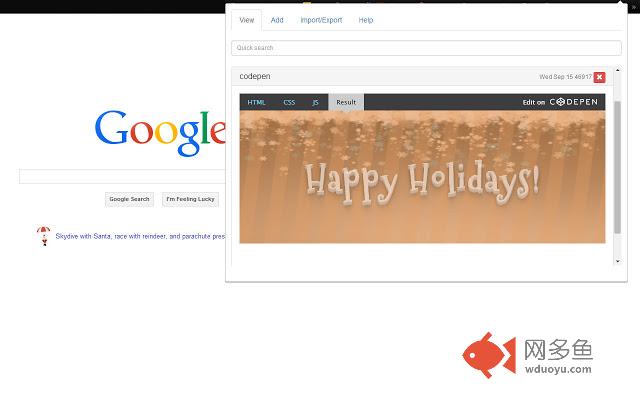640x400 pixels.
Task: Click the scroll down arrow in the popup
Action: pyautogui.click(x=618, y=261)
